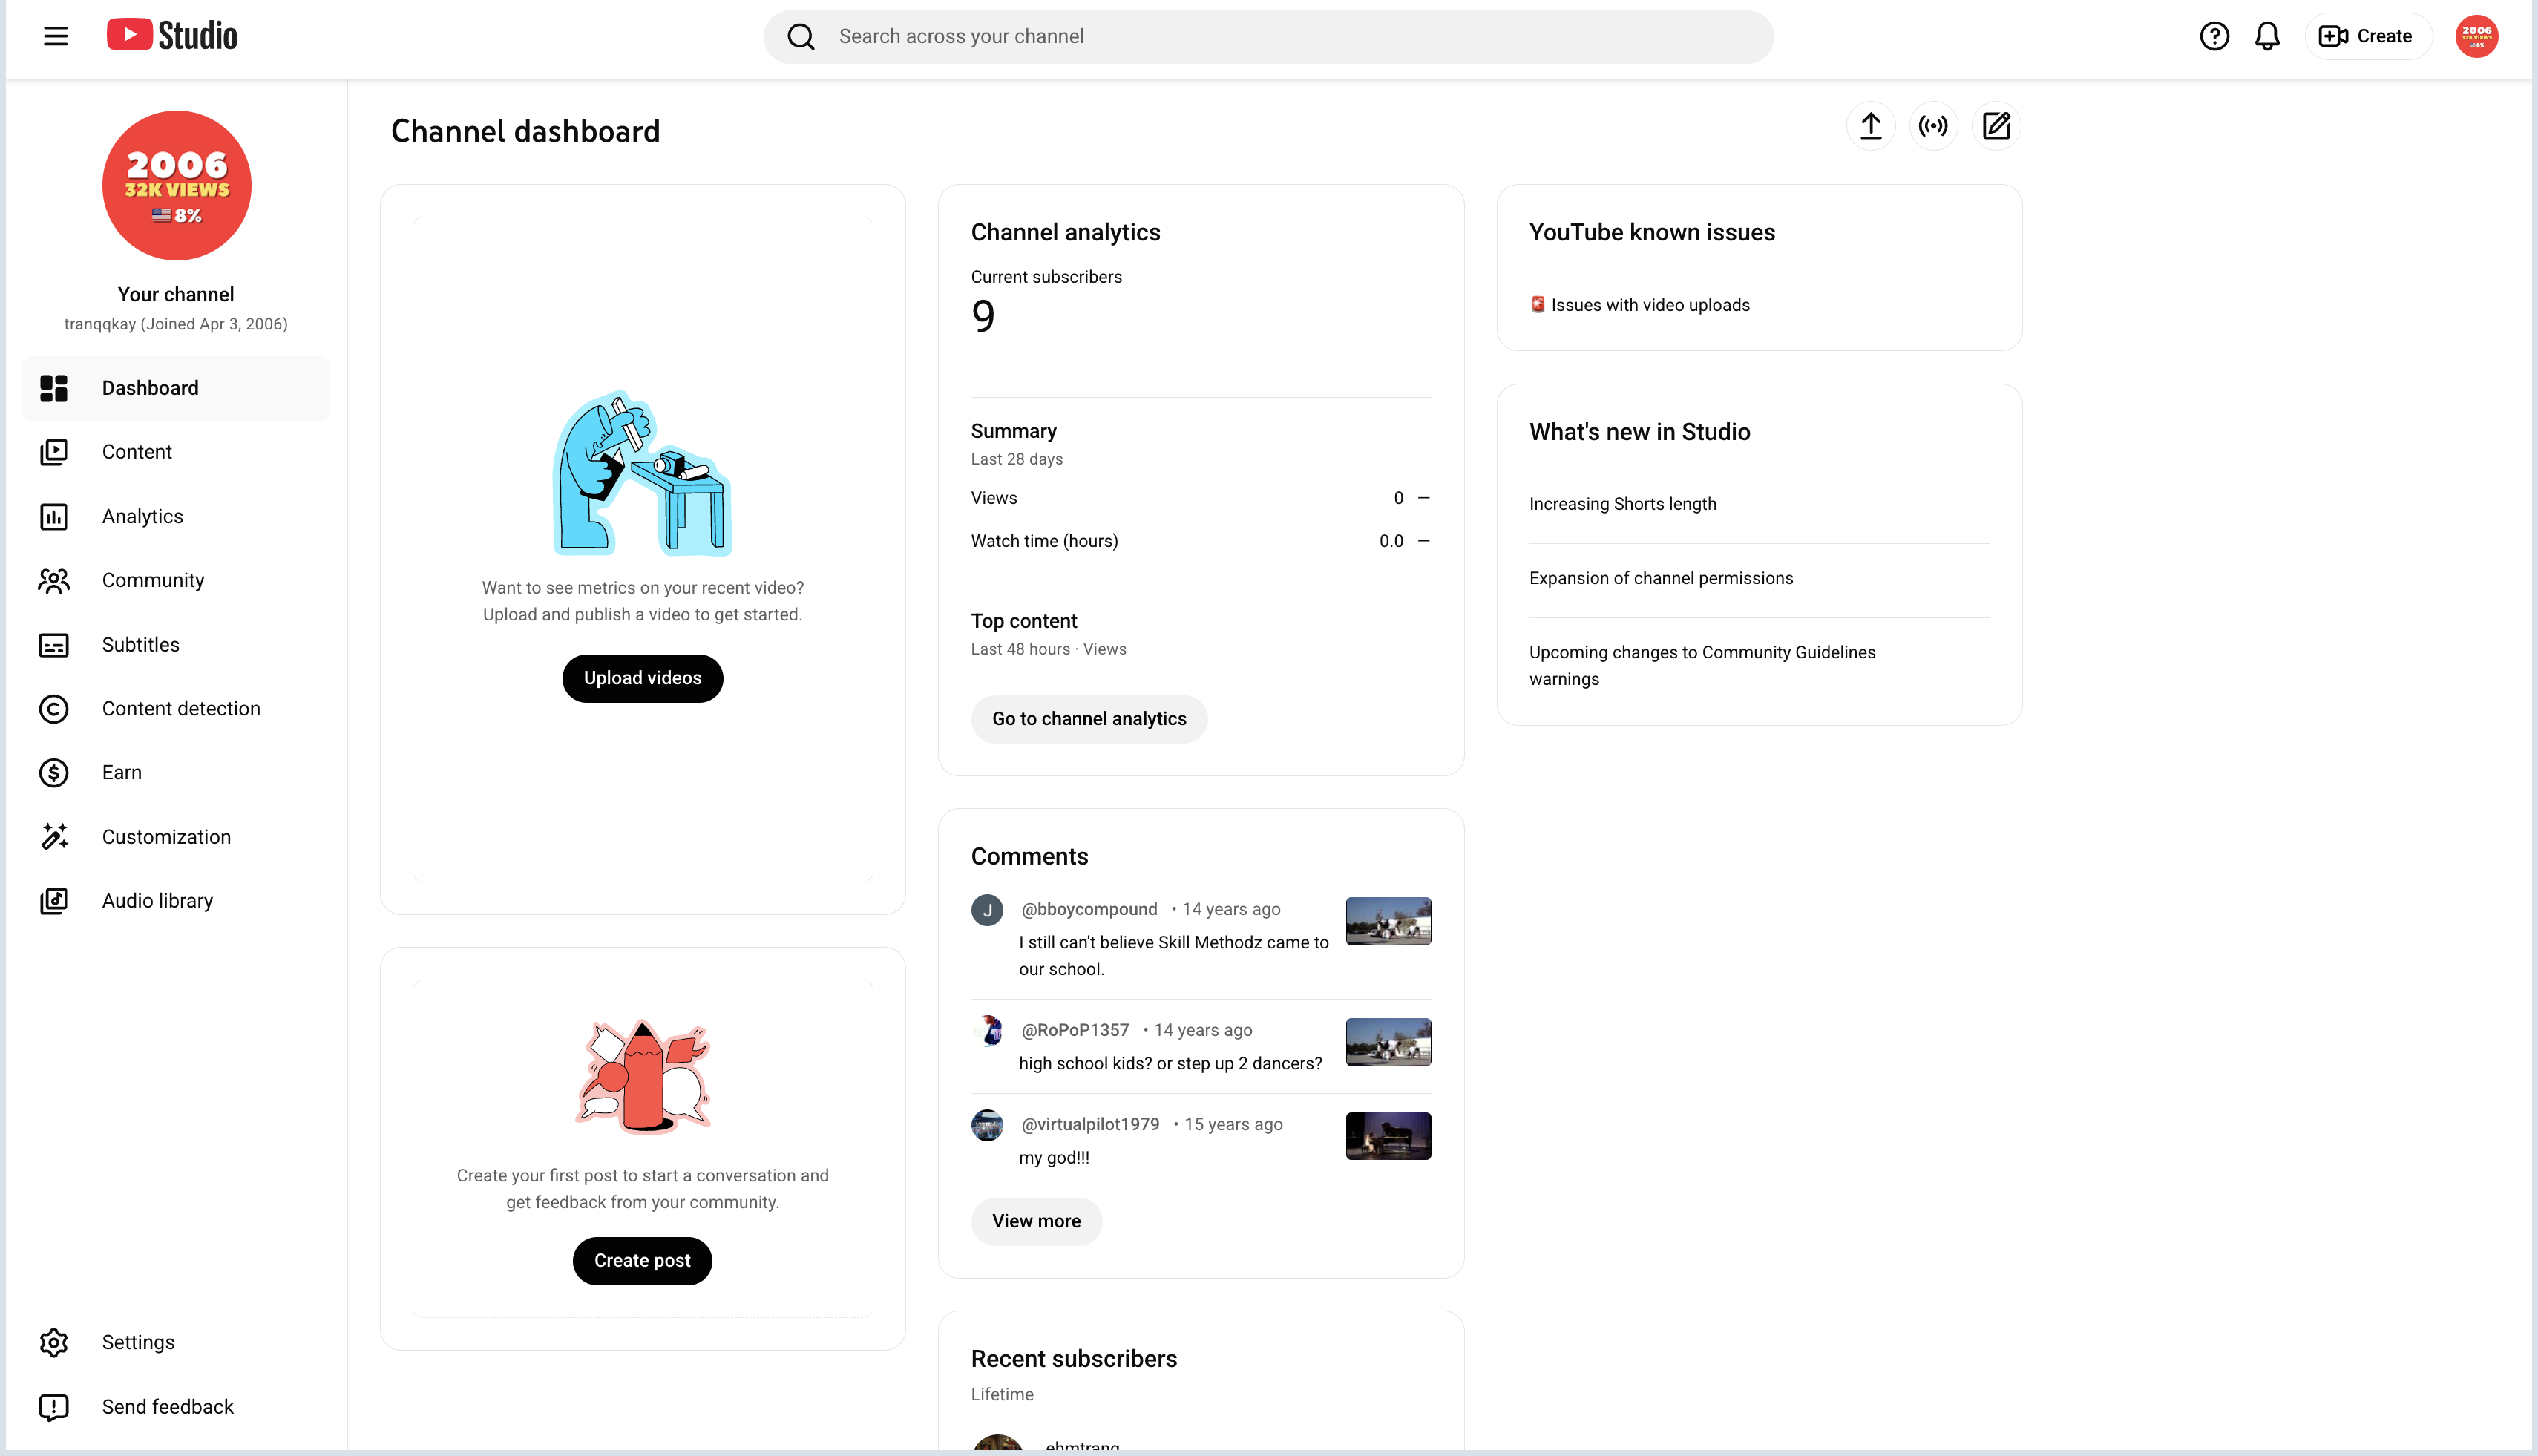Click the Audio library icon
The width and height of the screenshot is (2538, 1456).
pos(54,901)
